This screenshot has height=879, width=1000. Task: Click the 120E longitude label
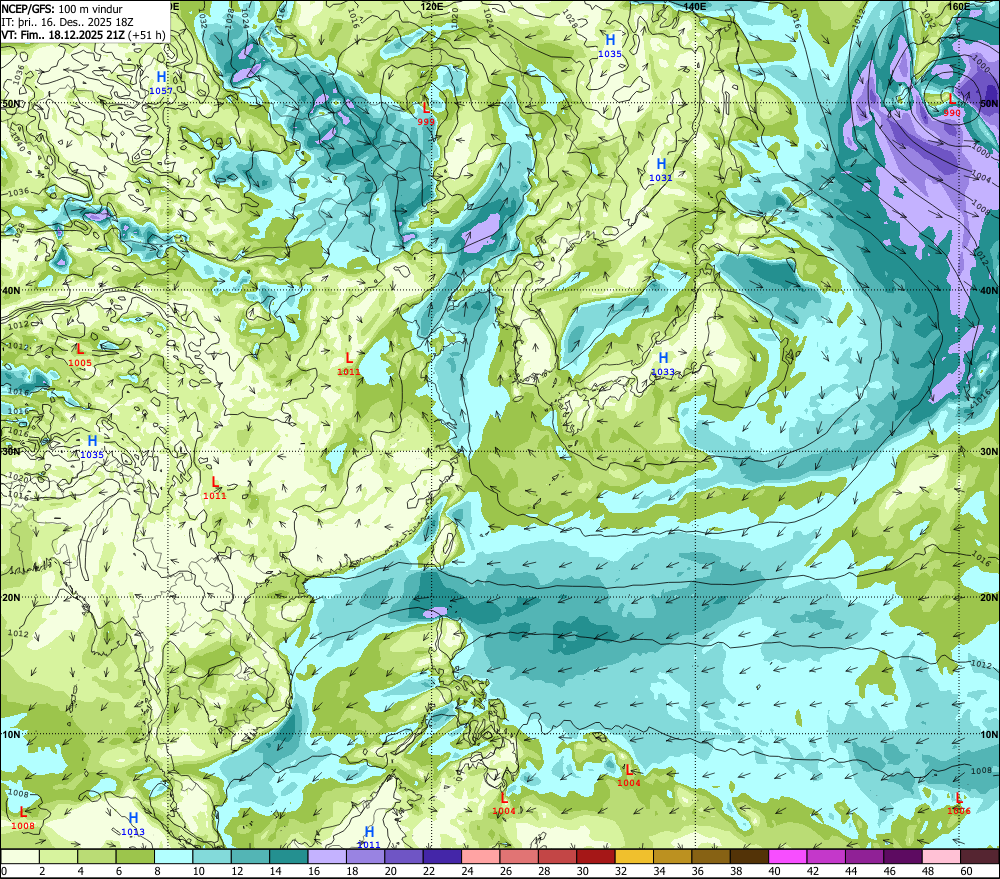coord(432,6)
